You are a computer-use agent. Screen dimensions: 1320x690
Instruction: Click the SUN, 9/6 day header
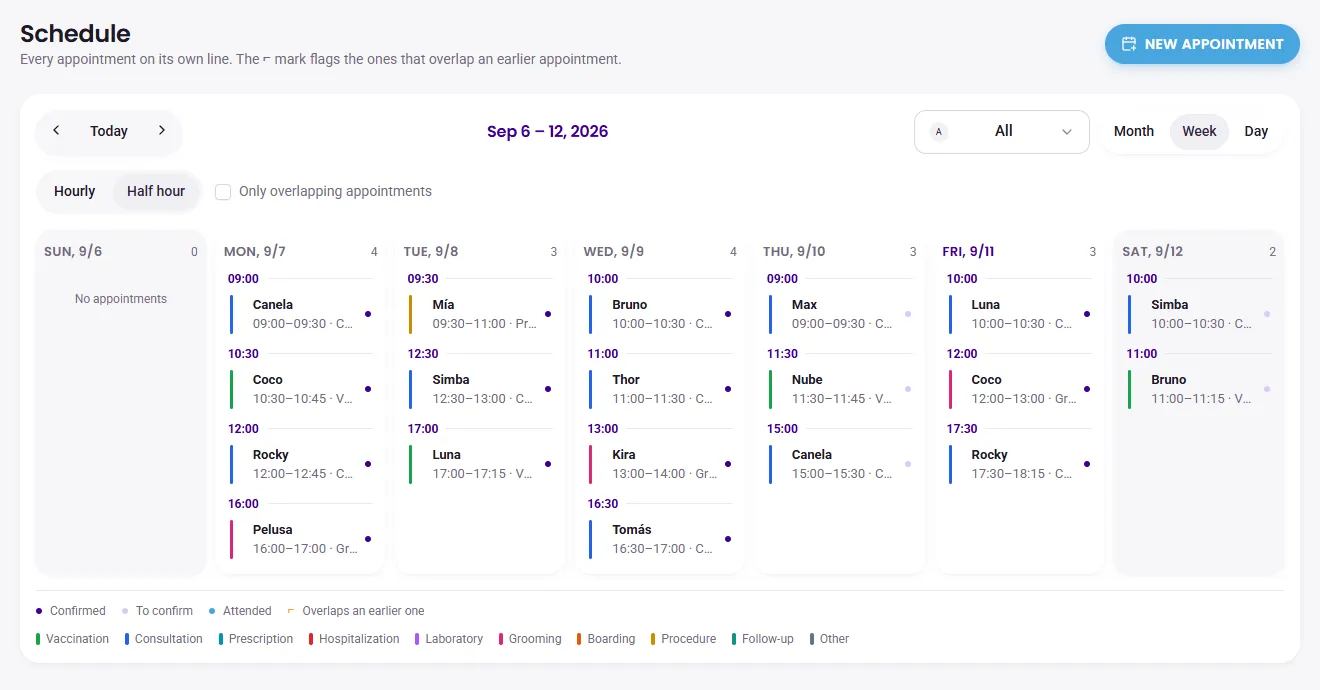pyautogui.click(x=73, y=252)
